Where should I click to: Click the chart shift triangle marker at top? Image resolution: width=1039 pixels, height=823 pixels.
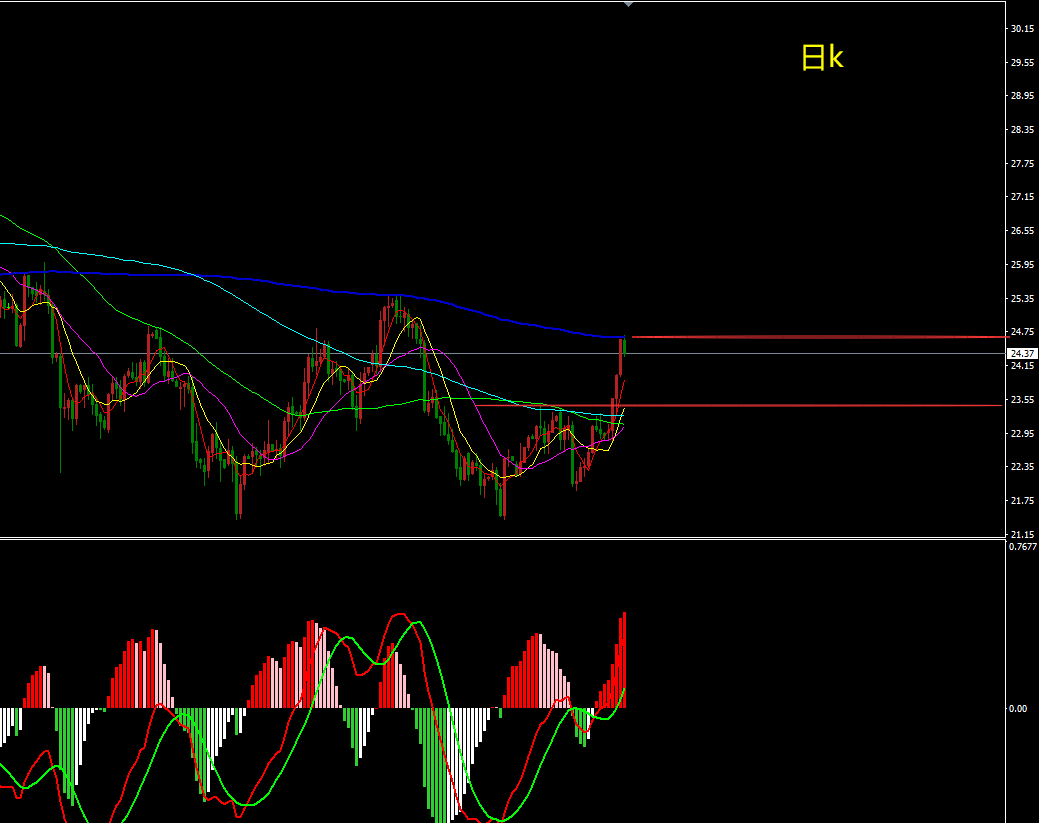tap(628, 5)
